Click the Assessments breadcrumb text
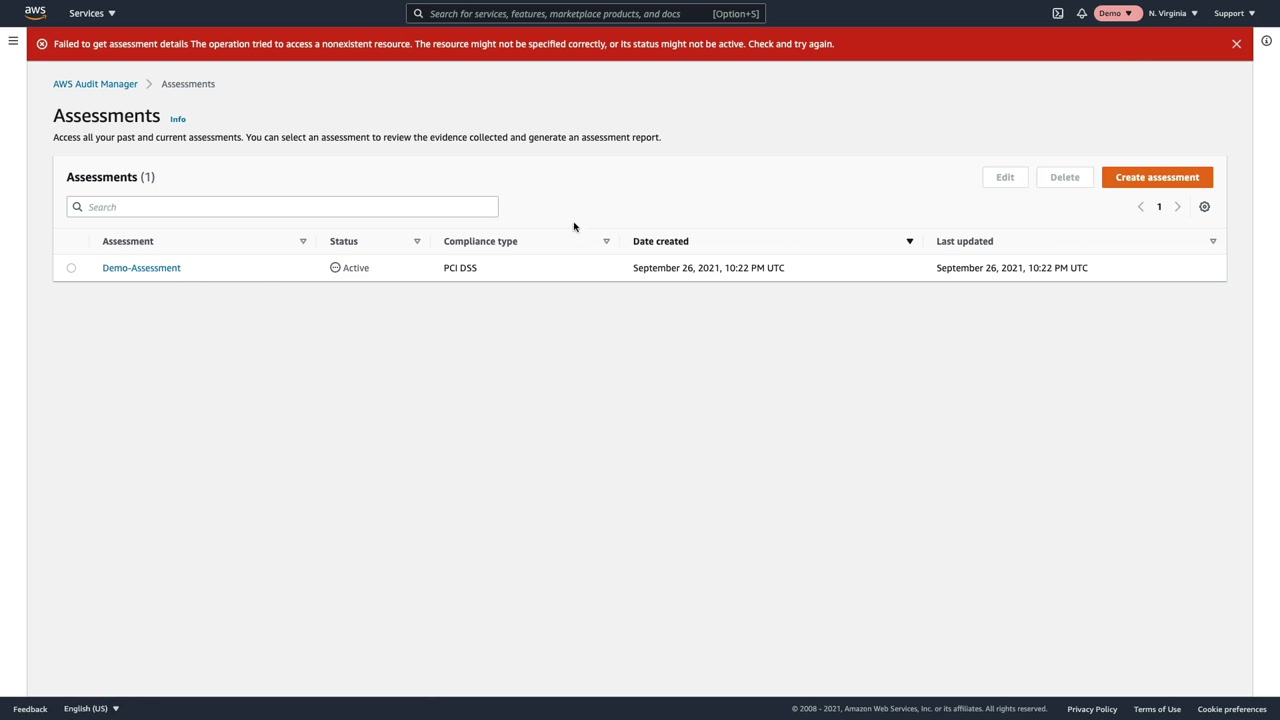This screenshot has width=1280, height=720. pyautogui.click(x=188, y=84)
